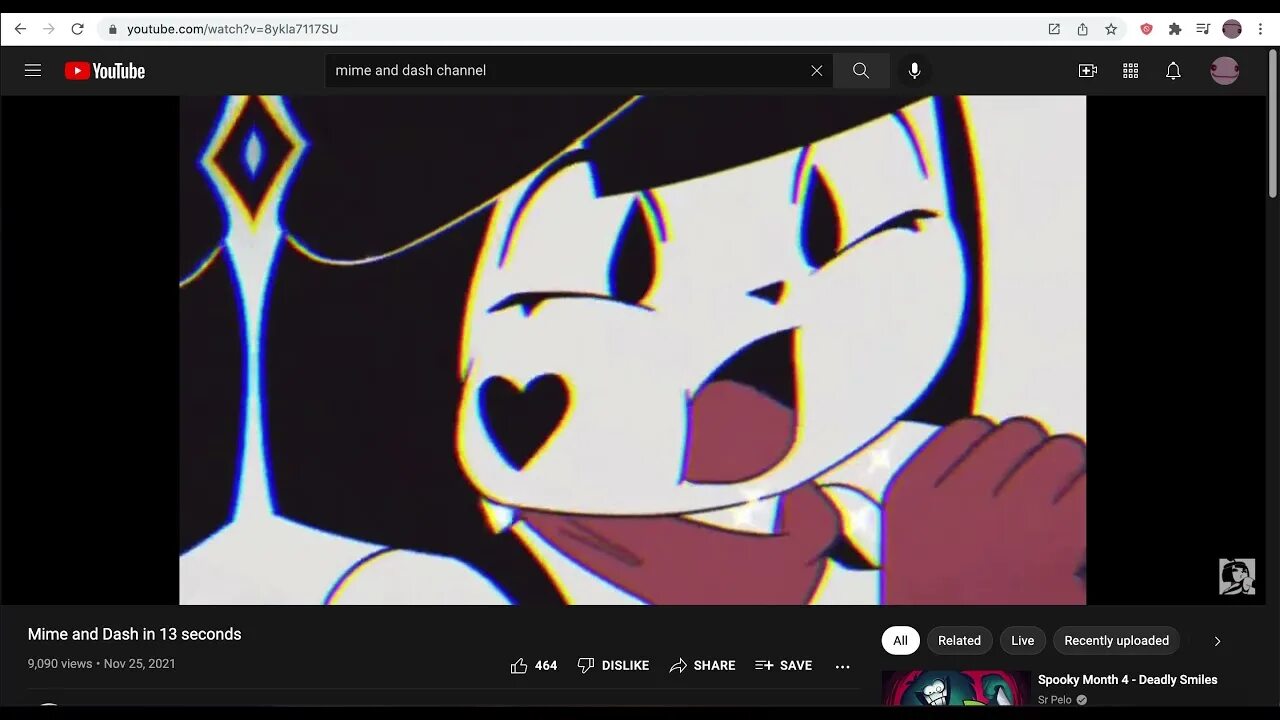This screenshot has width=1280, height=720.
Task: Select the YouTube URL in address bar
Action: click(x=232, y=29)
